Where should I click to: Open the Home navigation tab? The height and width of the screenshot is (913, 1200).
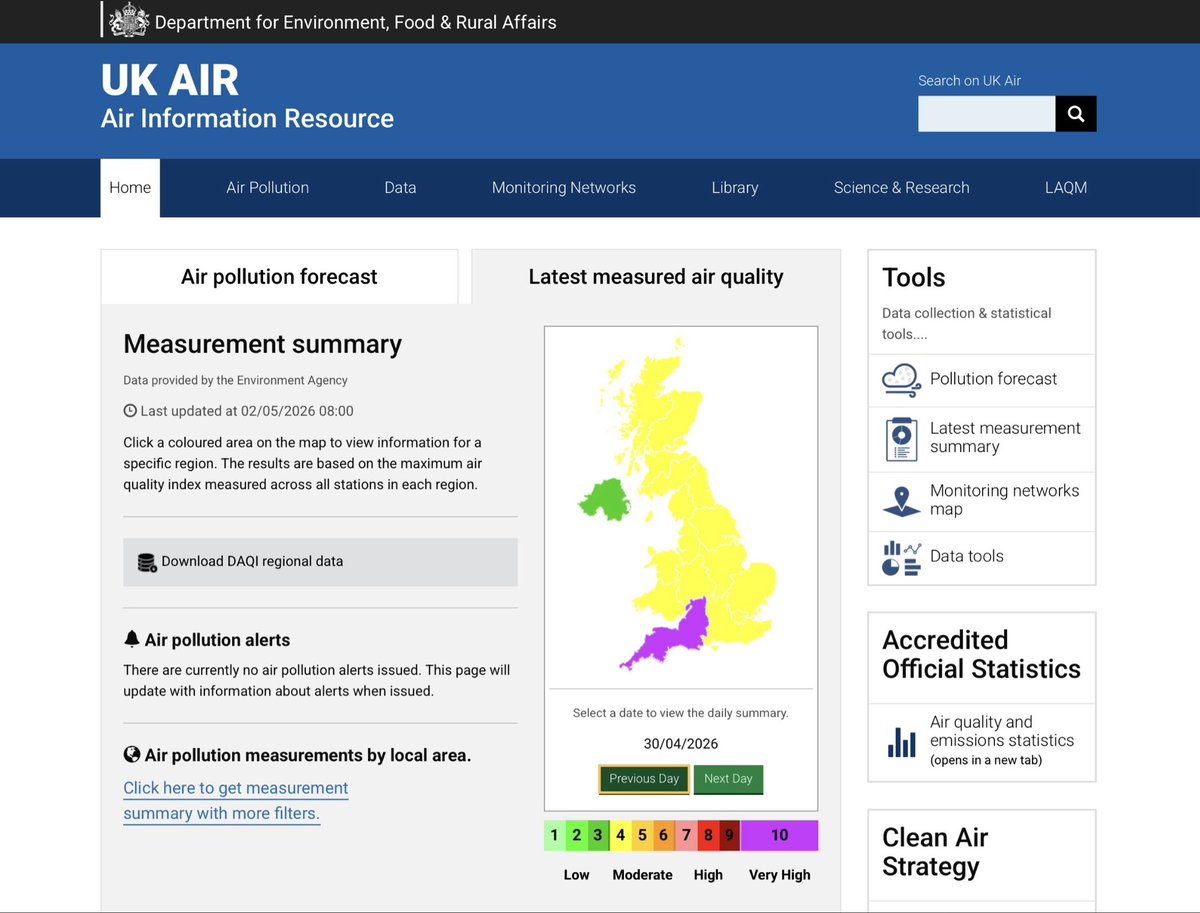coord(130,187)
